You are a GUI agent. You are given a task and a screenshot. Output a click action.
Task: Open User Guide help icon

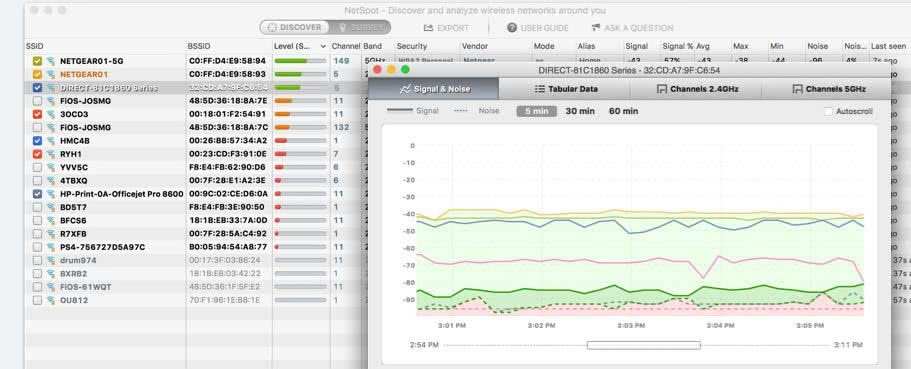point(511,28)
